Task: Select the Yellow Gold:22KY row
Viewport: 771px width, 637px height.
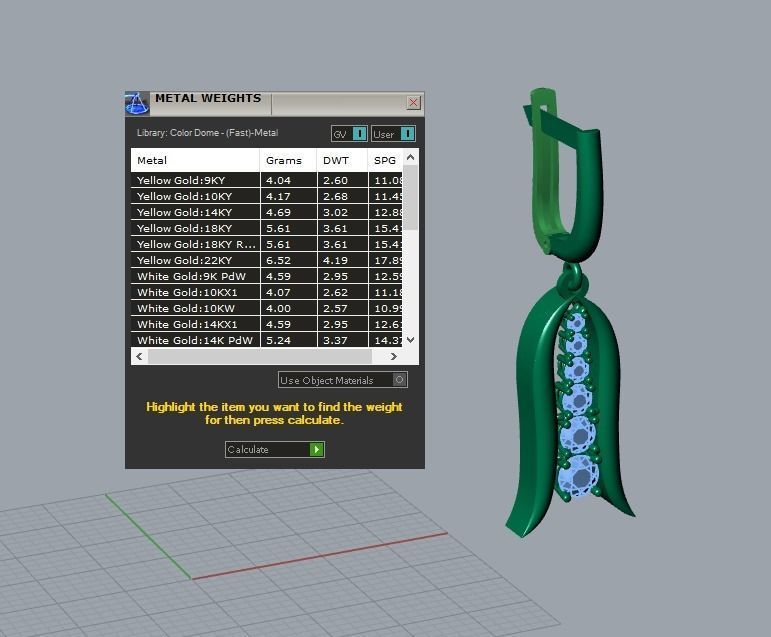Action: (267, 260)
